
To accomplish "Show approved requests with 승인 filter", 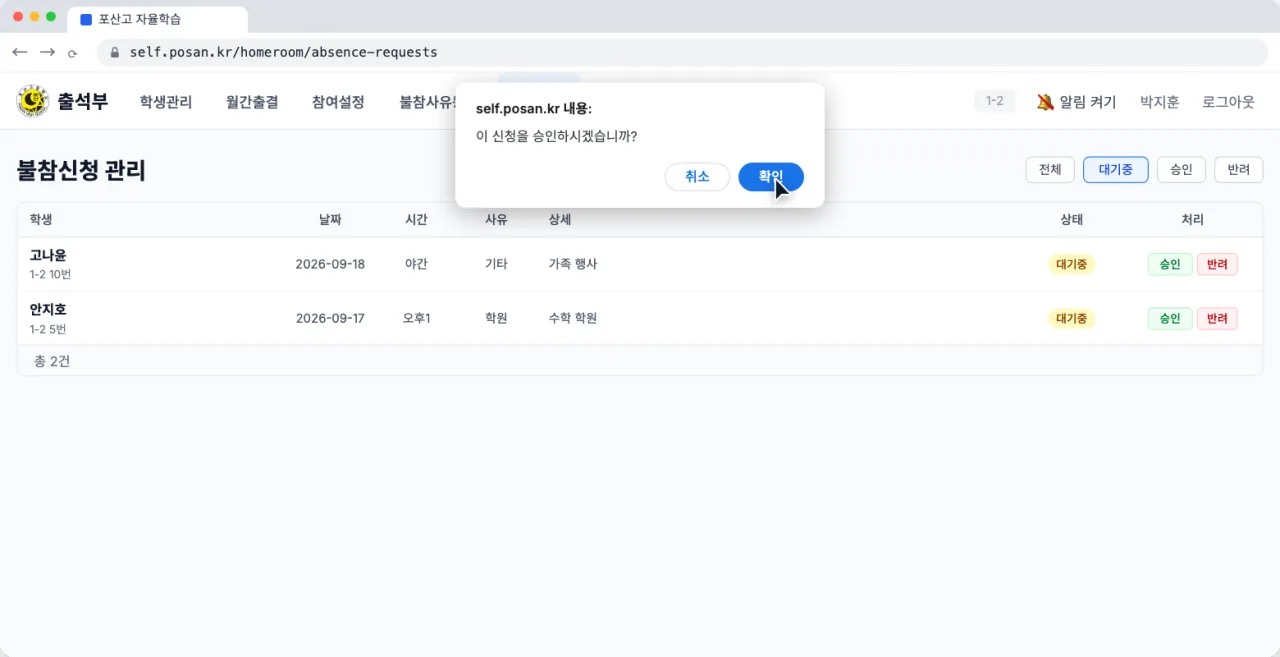I will [x=1181, y=170].
